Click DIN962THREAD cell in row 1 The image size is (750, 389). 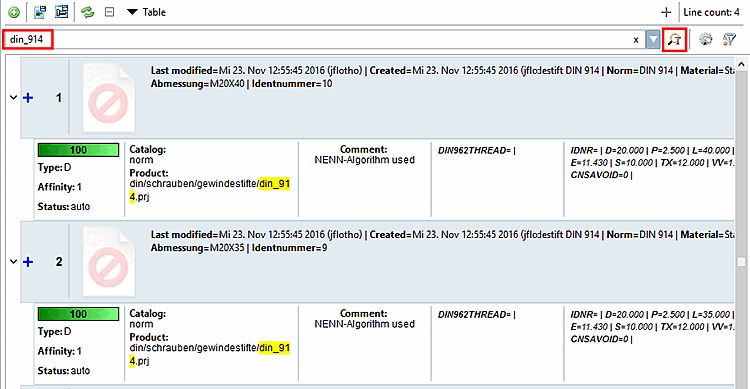point(476,151)
